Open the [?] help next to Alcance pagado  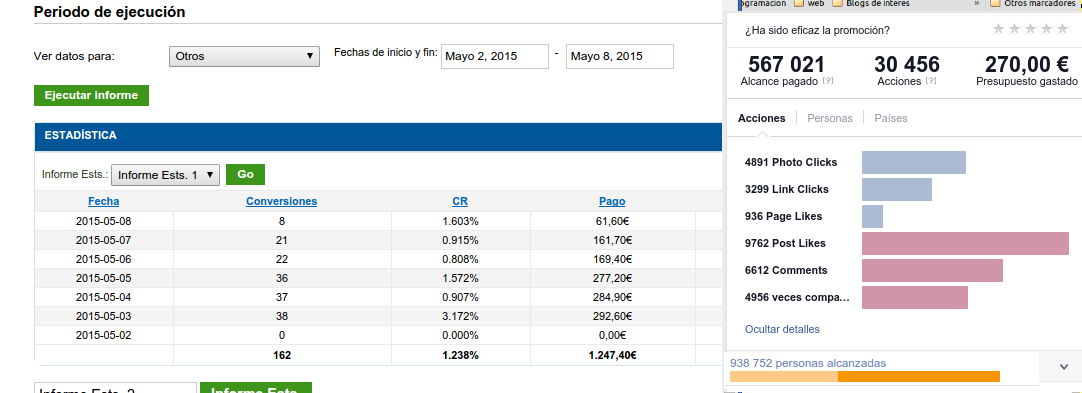pyautogui.click(x=828, y=81)
